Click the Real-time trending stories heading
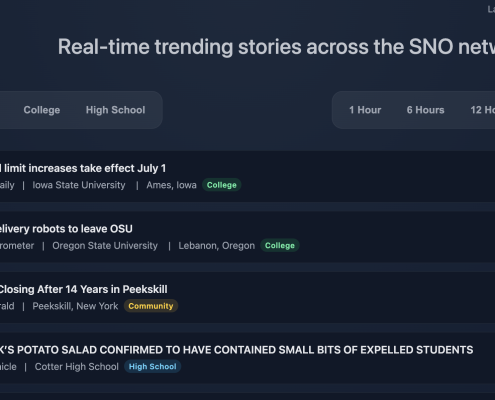The height and width of the screenshot is (400, 495). [x=276, y=47]
